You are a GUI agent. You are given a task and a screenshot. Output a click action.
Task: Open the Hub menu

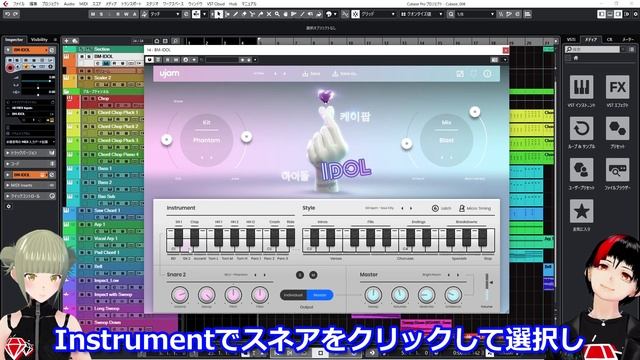click(x=233, y=4)
